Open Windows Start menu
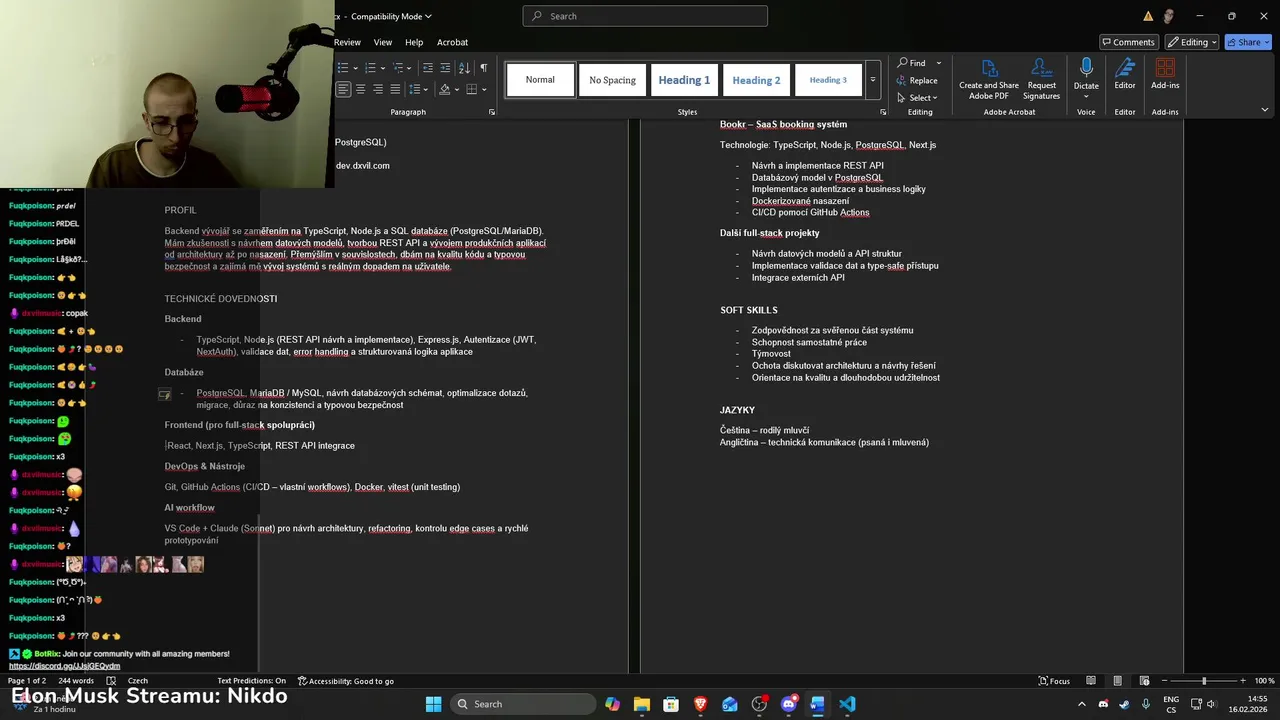This screenshot has height=720, width=1280. click(x=433, y=704)
